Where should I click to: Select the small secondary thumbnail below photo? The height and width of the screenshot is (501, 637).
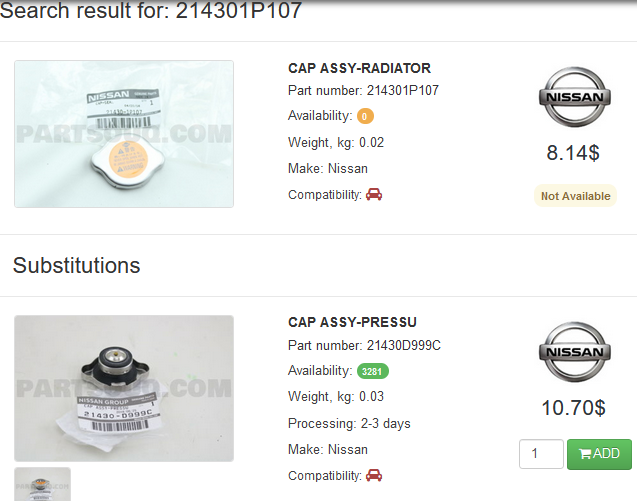[42, 484]
